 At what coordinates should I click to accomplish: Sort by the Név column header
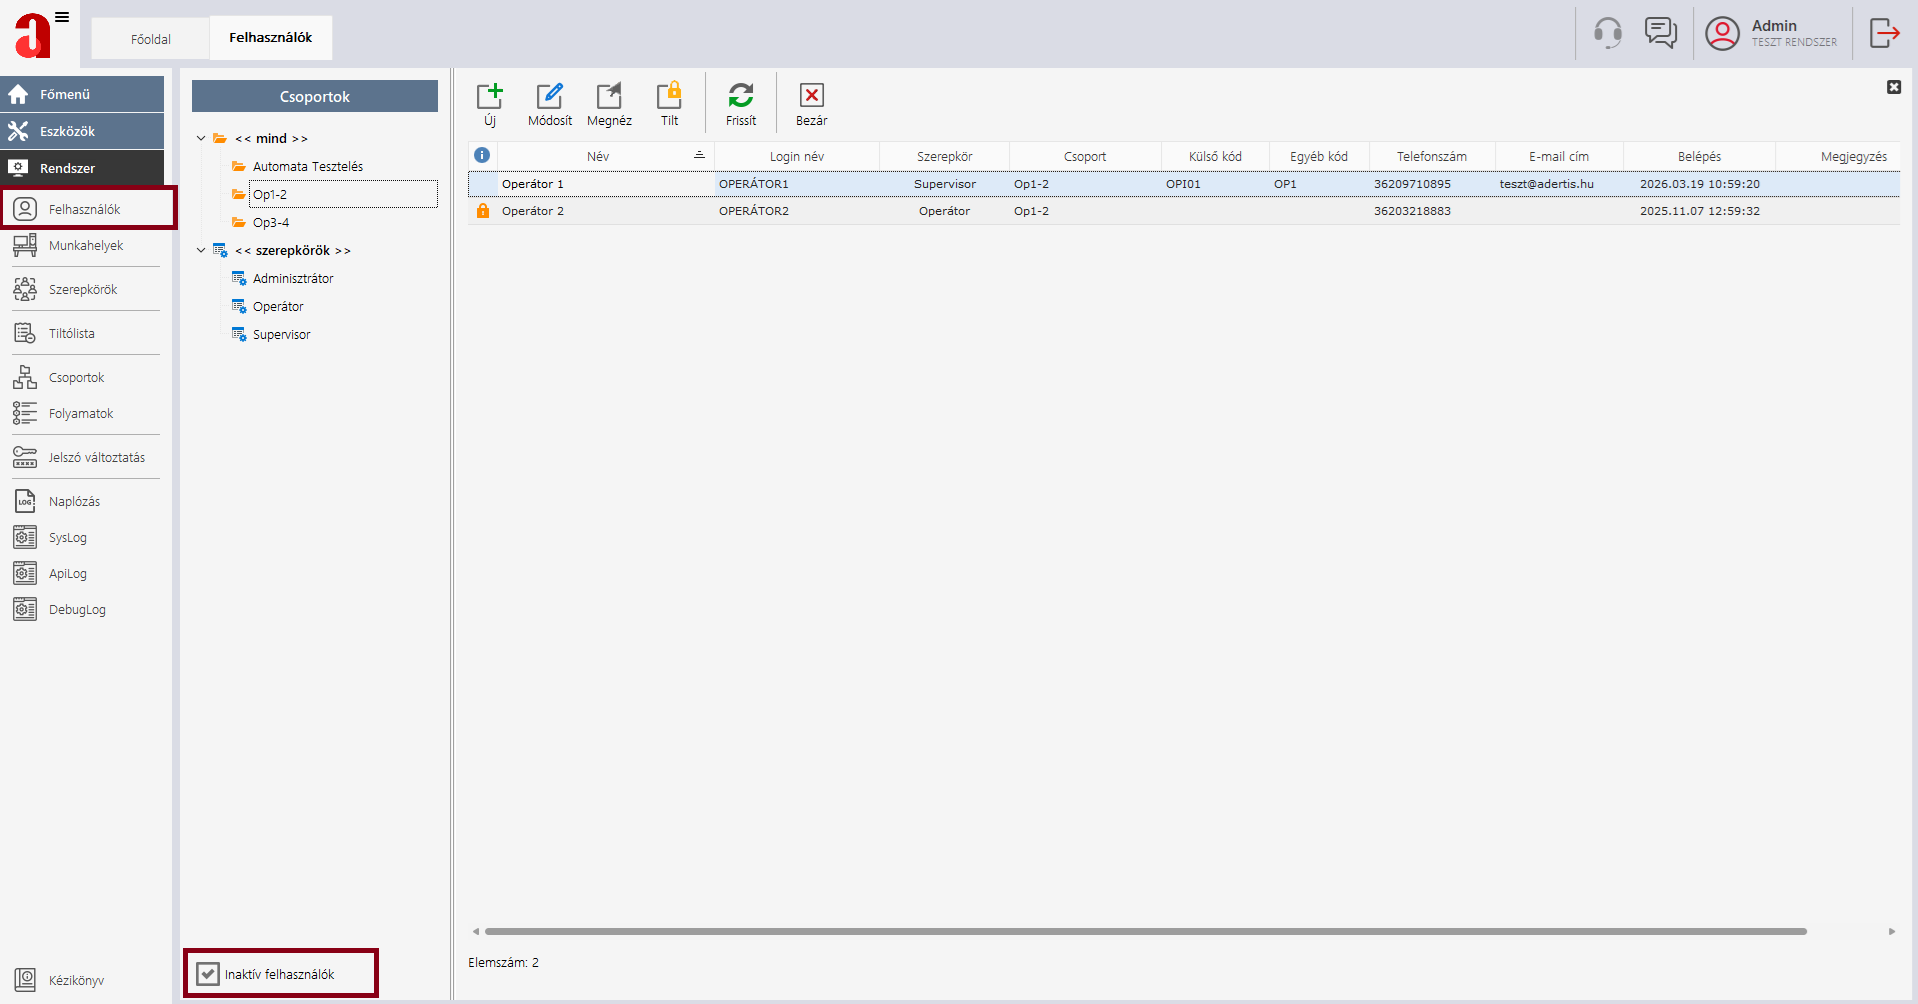tap(598, 157)
